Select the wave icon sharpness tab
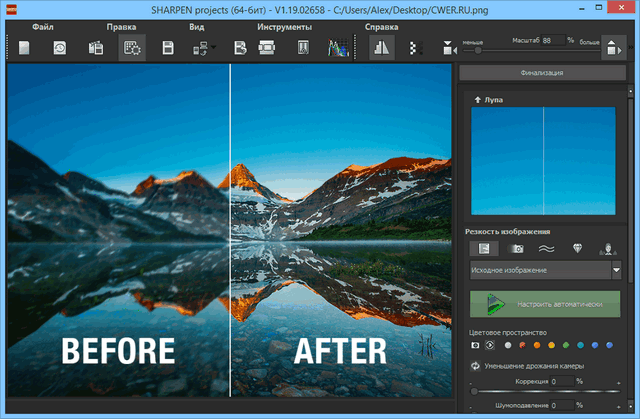Image resolution: width=640 pixels, height=419 pixels. pyautogui.click(x=546, y=248)
